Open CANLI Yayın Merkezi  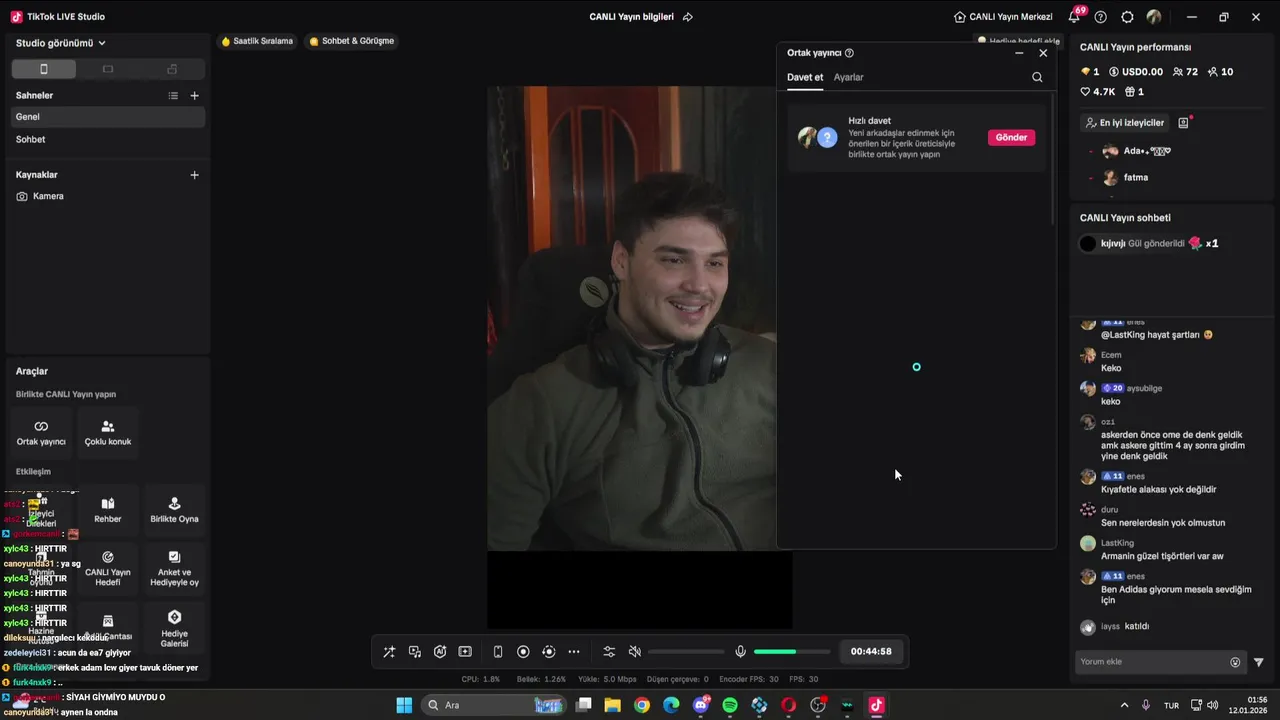tap(1003, 17)
